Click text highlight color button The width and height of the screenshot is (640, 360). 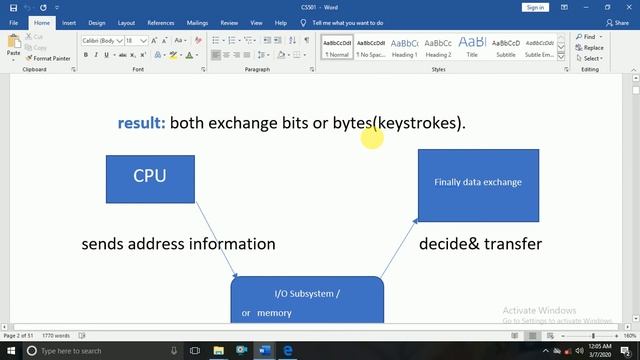coord(173,55)
